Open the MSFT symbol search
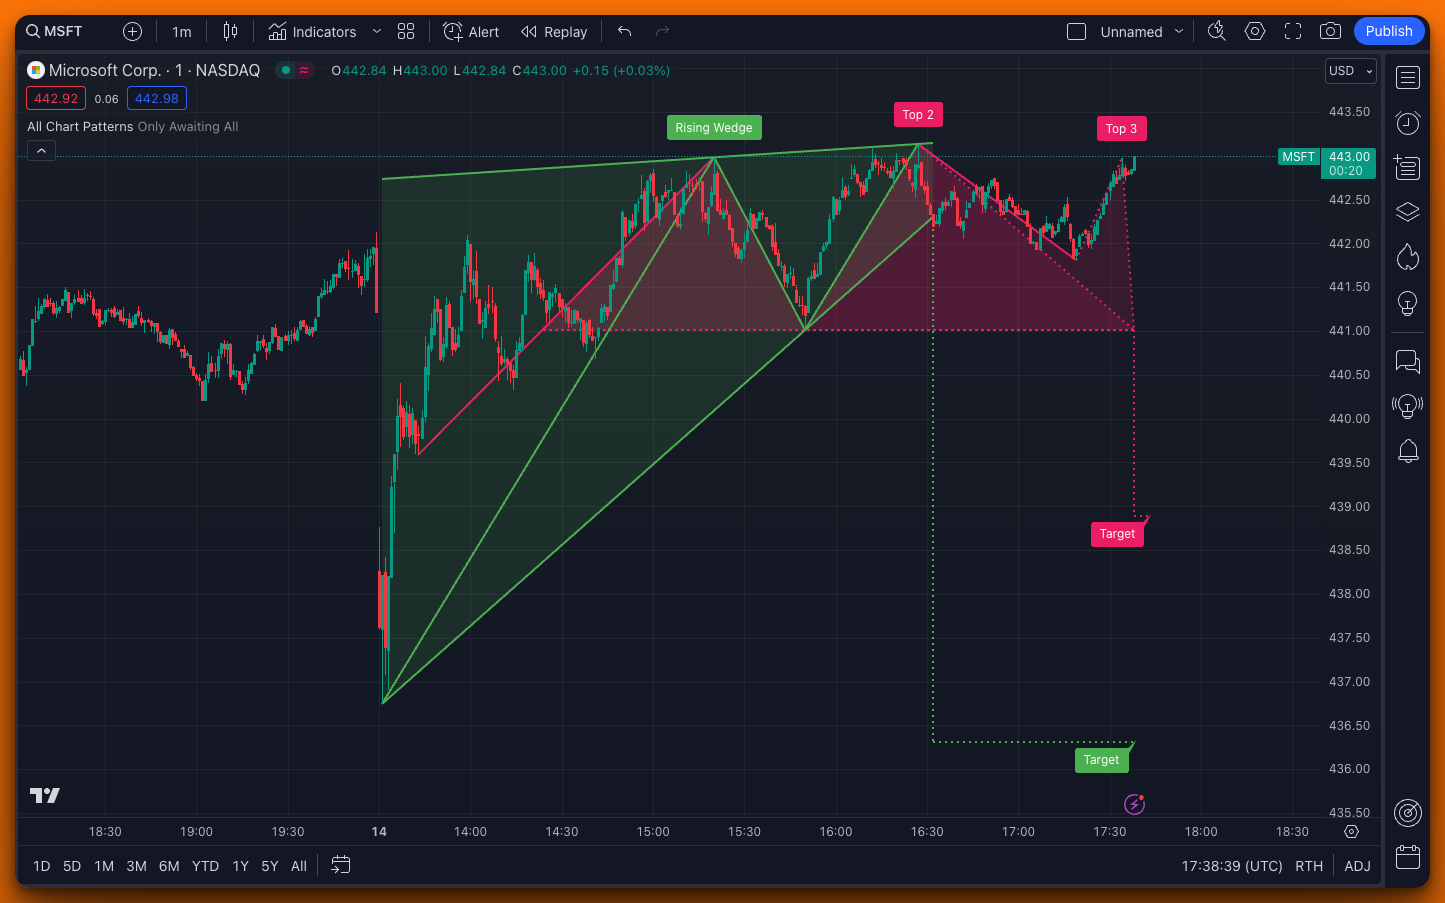Image resolution: width=1445 pixels, height=903 pixels. coord(55,31)
